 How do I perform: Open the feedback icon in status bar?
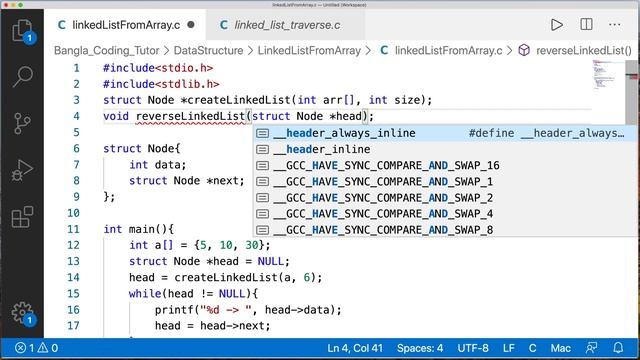coord(591,348)
